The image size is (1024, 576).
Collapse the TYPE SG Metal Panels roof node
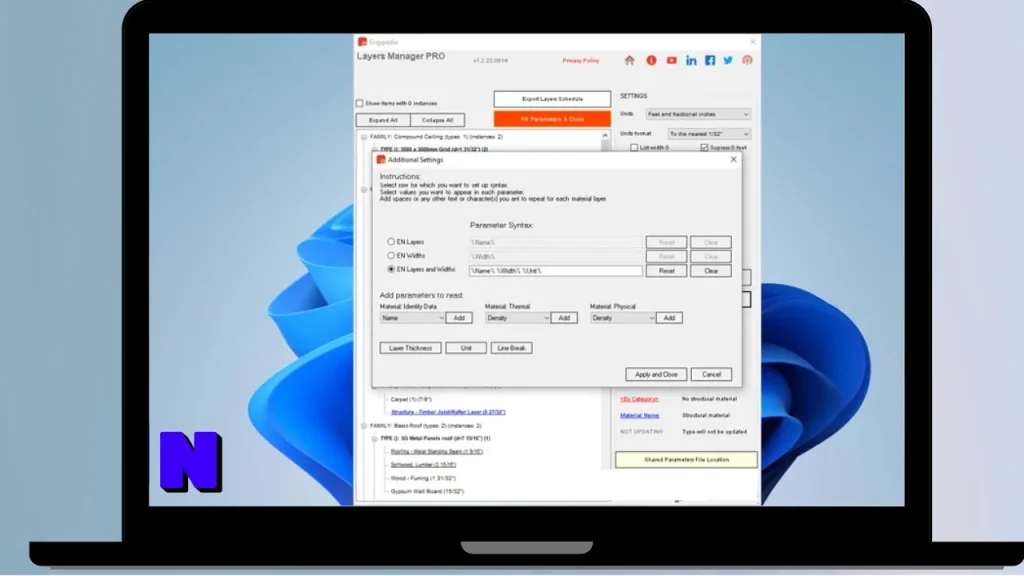(374, 439)
